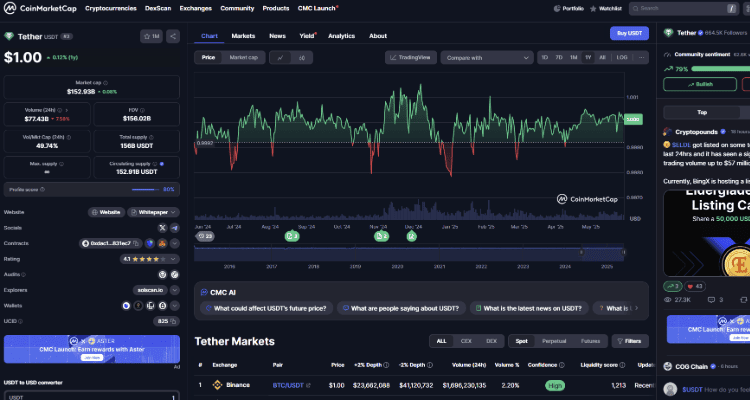Open chart in TradingView
This screenshot has width=750, height=400.
click(410, 57)
